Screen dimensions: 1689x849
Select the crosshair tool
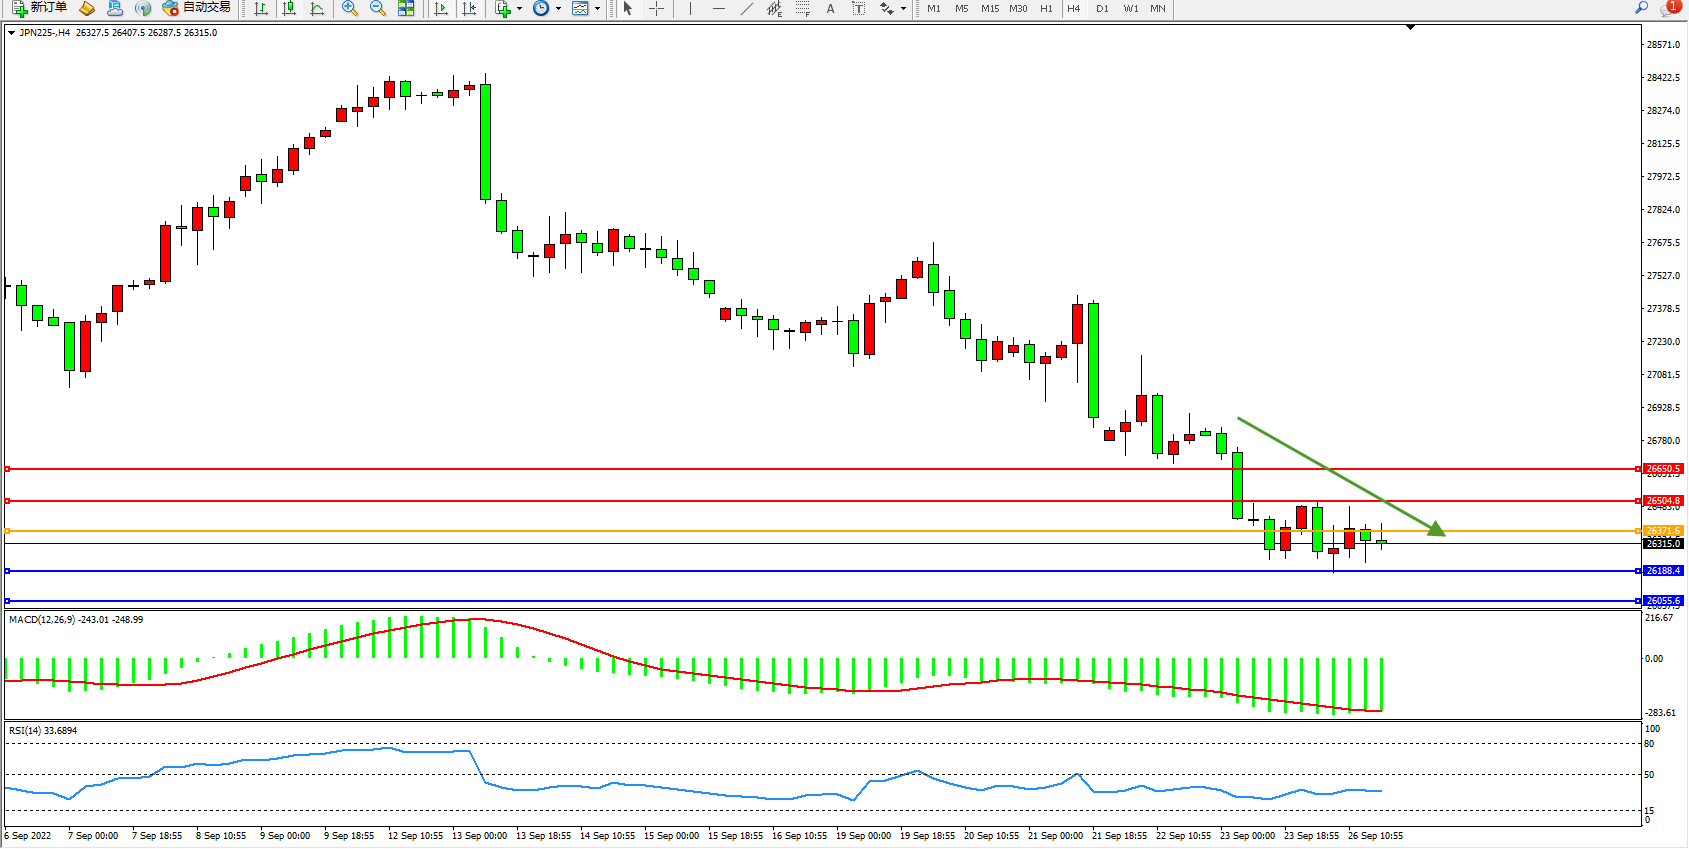(656, 8)
